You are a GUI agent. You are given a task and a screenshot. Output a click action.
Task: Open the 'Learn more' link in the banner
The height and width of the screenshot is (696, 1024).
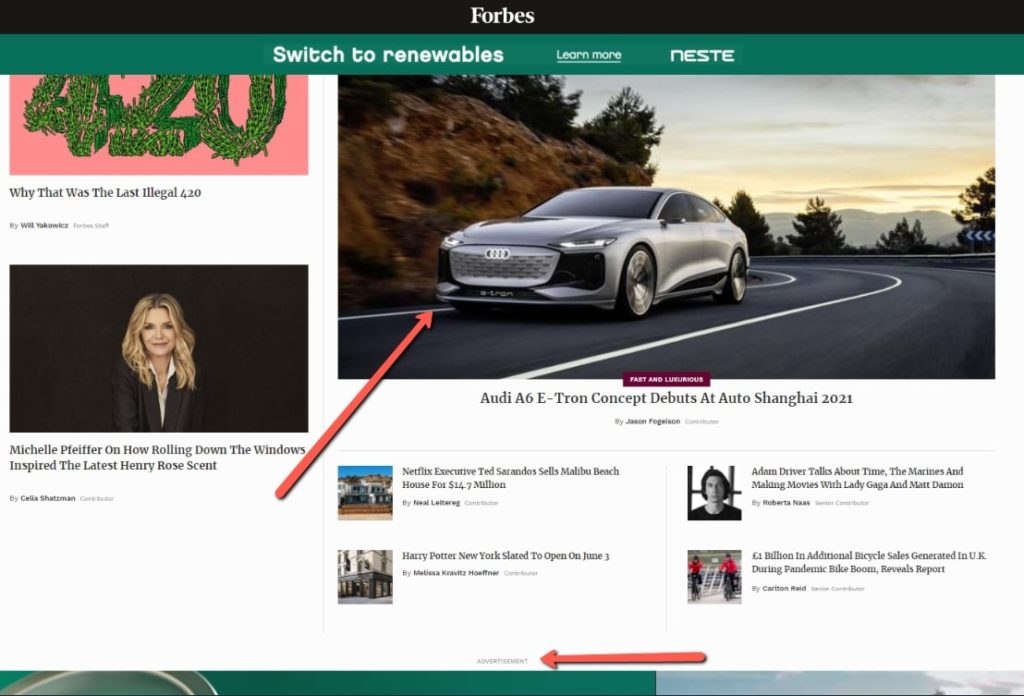[x=588, y=55]
